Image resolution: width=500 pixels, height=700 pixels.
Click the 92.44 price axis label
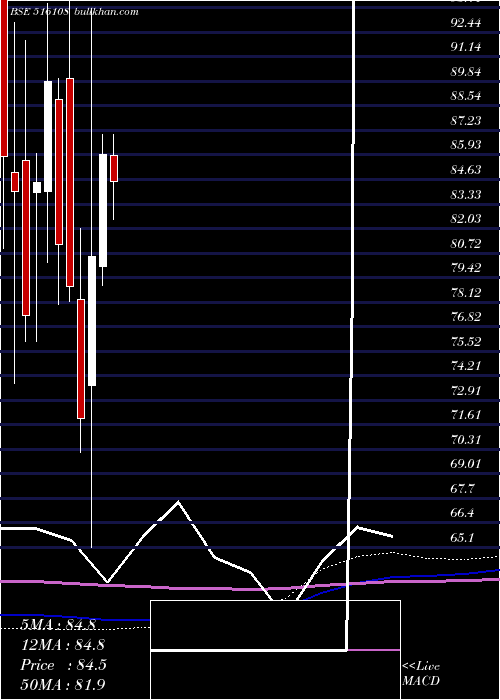(x=466, y=22)
